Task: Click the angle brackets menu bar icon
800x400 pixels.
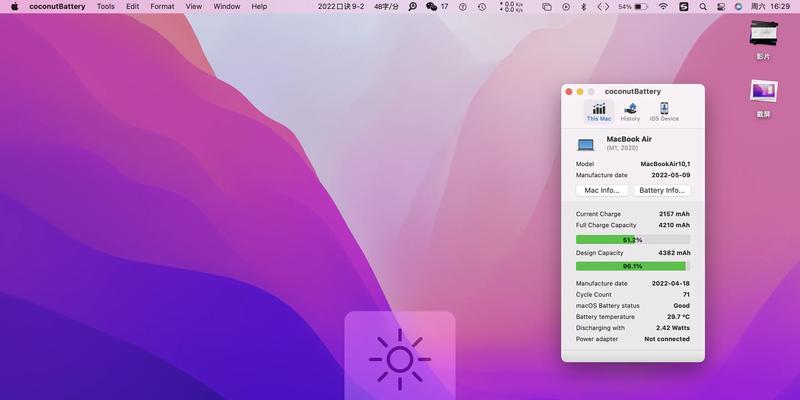Action: (603, 7)
